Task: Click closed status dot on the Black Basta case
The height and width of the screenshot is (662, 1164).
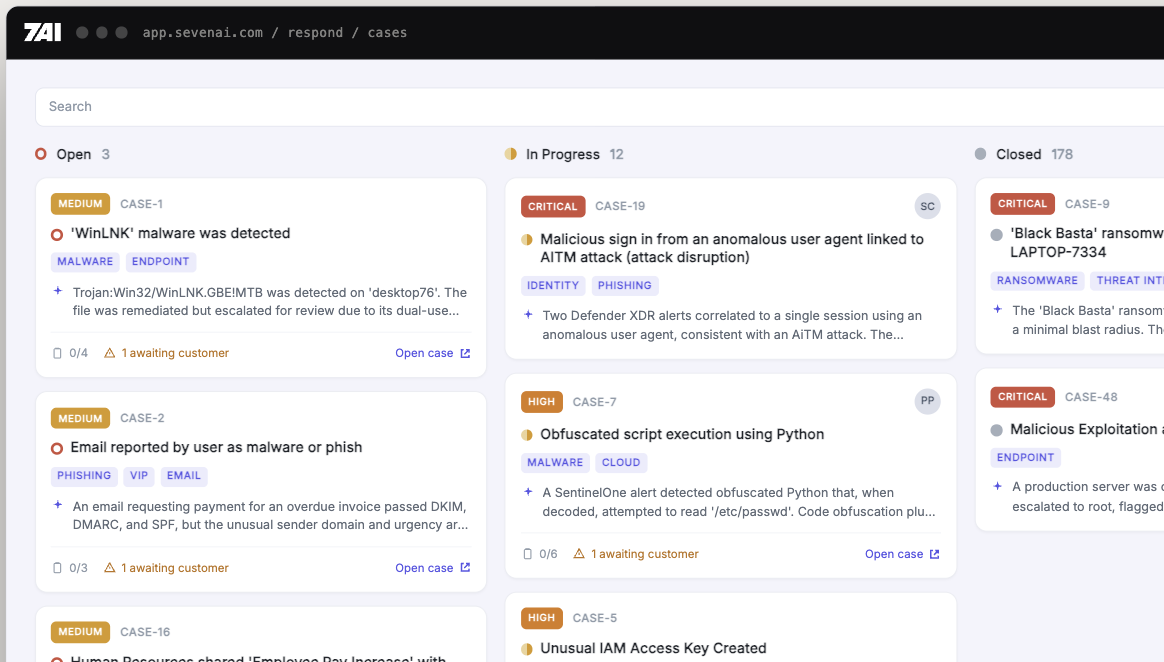Action: point(996,235)
